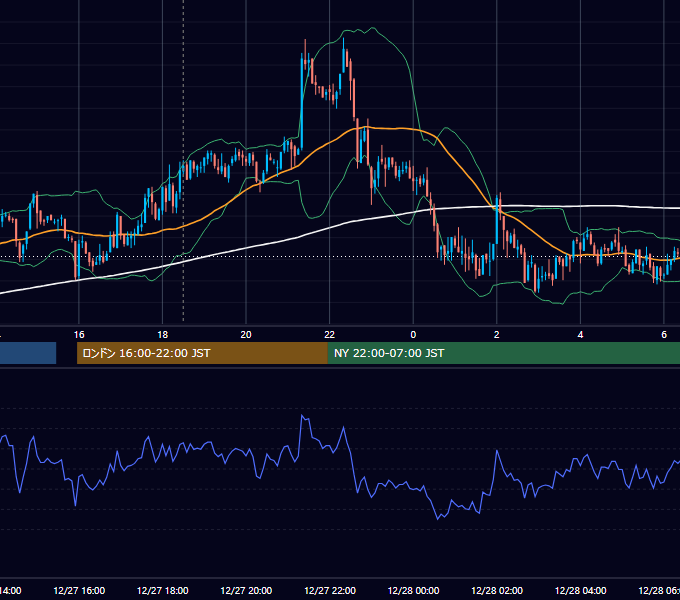The height and width of the screenshot is (600, 680).
Task: Click the 12/27 20:00 time label
Action: (246, 590)
